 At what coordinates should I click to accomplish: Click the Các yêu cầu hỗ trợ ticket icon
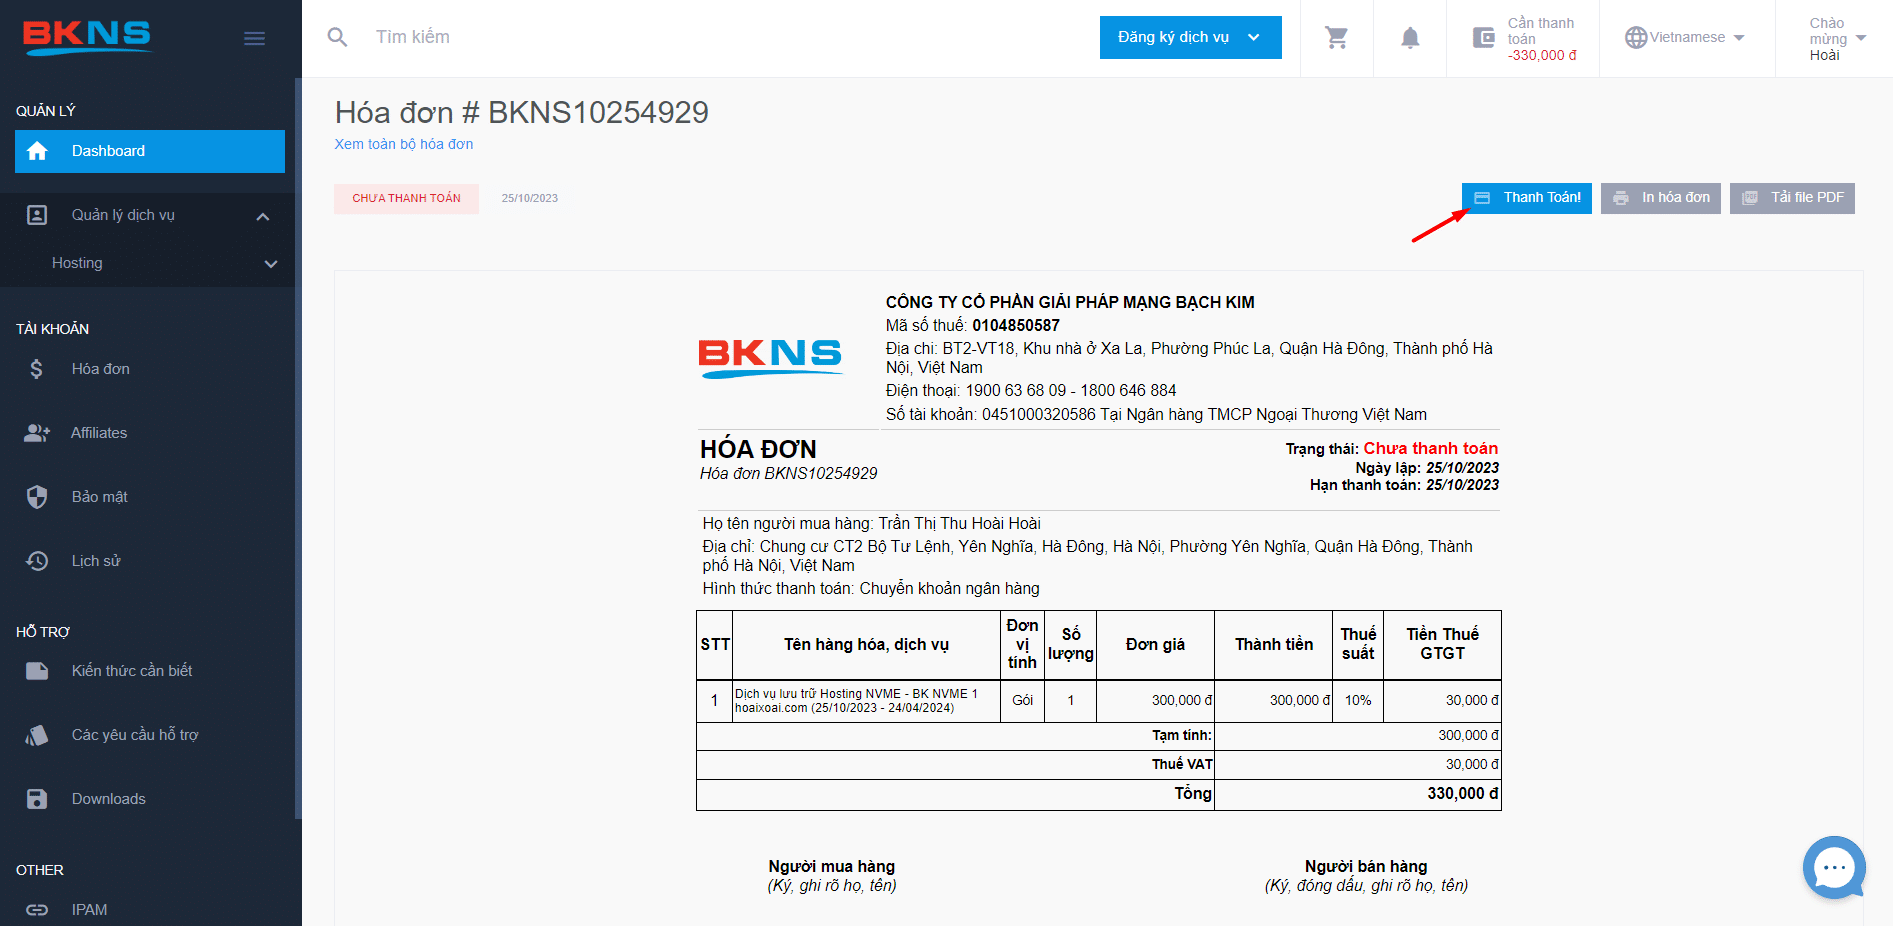click(37, 735)
